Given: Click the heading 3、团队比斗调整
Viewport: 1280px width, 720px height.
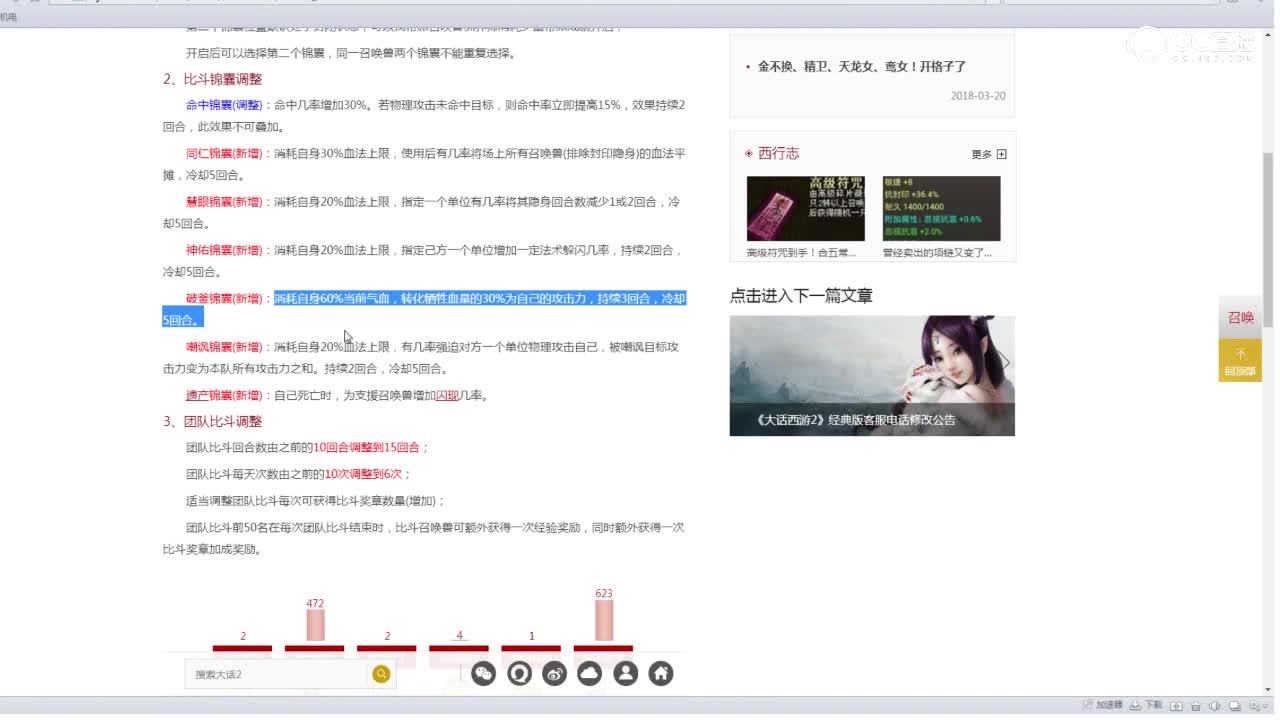Looking at the screenshot, I should [213, 421].
